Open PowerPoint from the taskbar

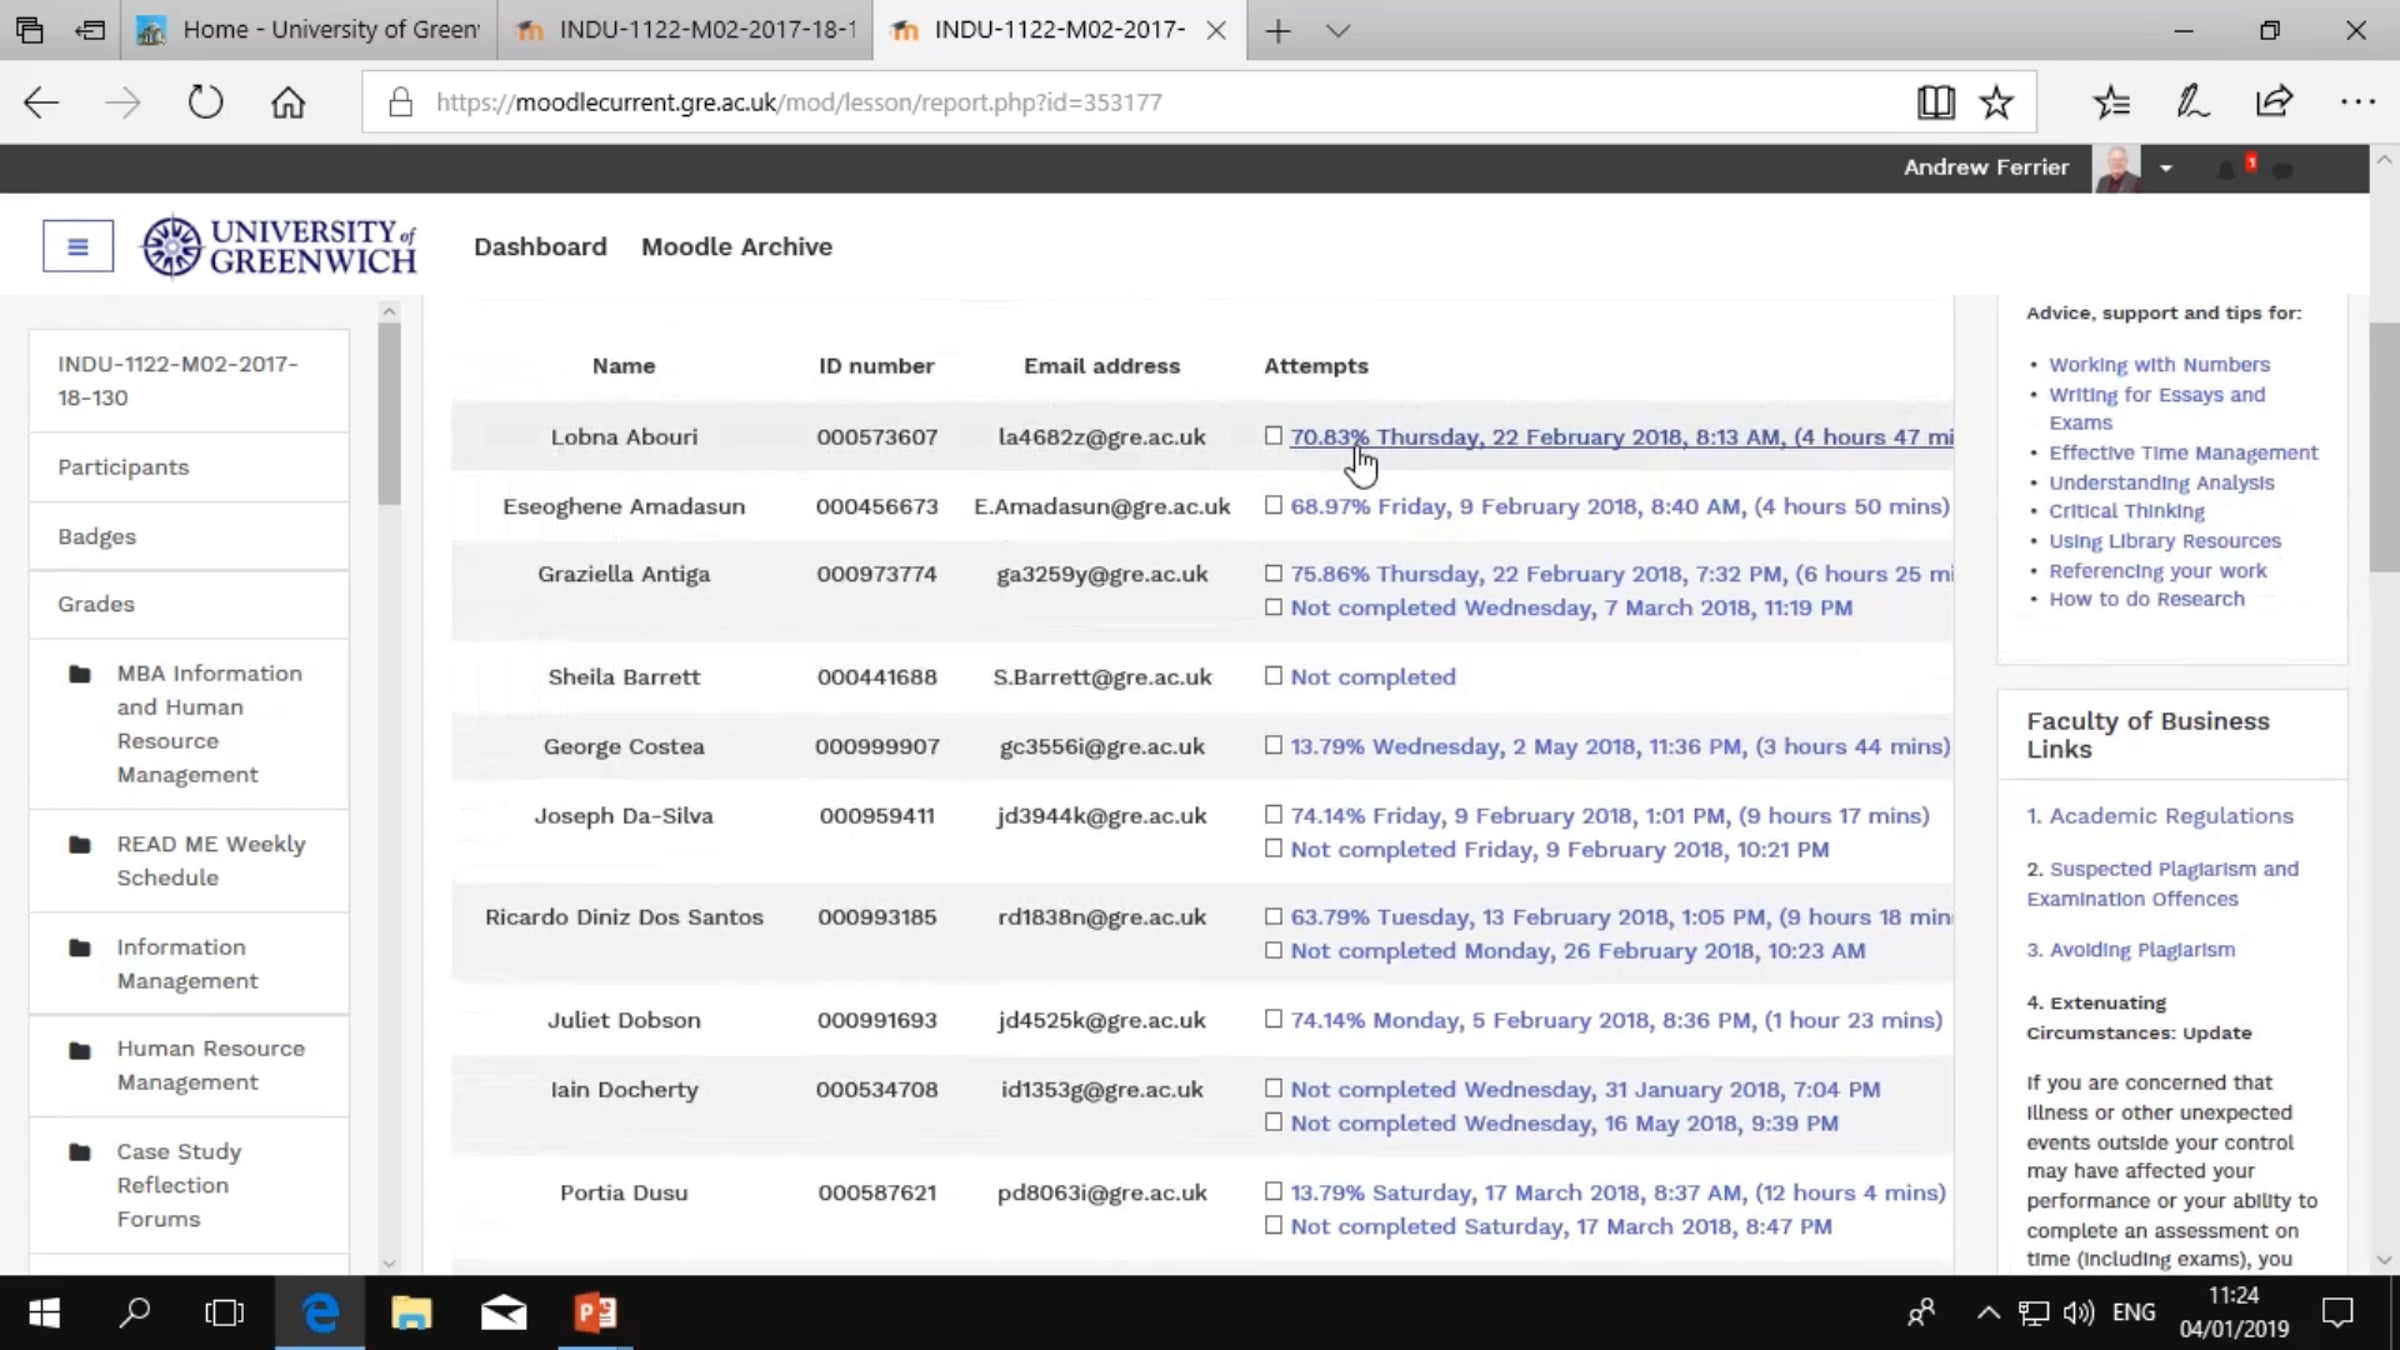(x=595, y=1312)
